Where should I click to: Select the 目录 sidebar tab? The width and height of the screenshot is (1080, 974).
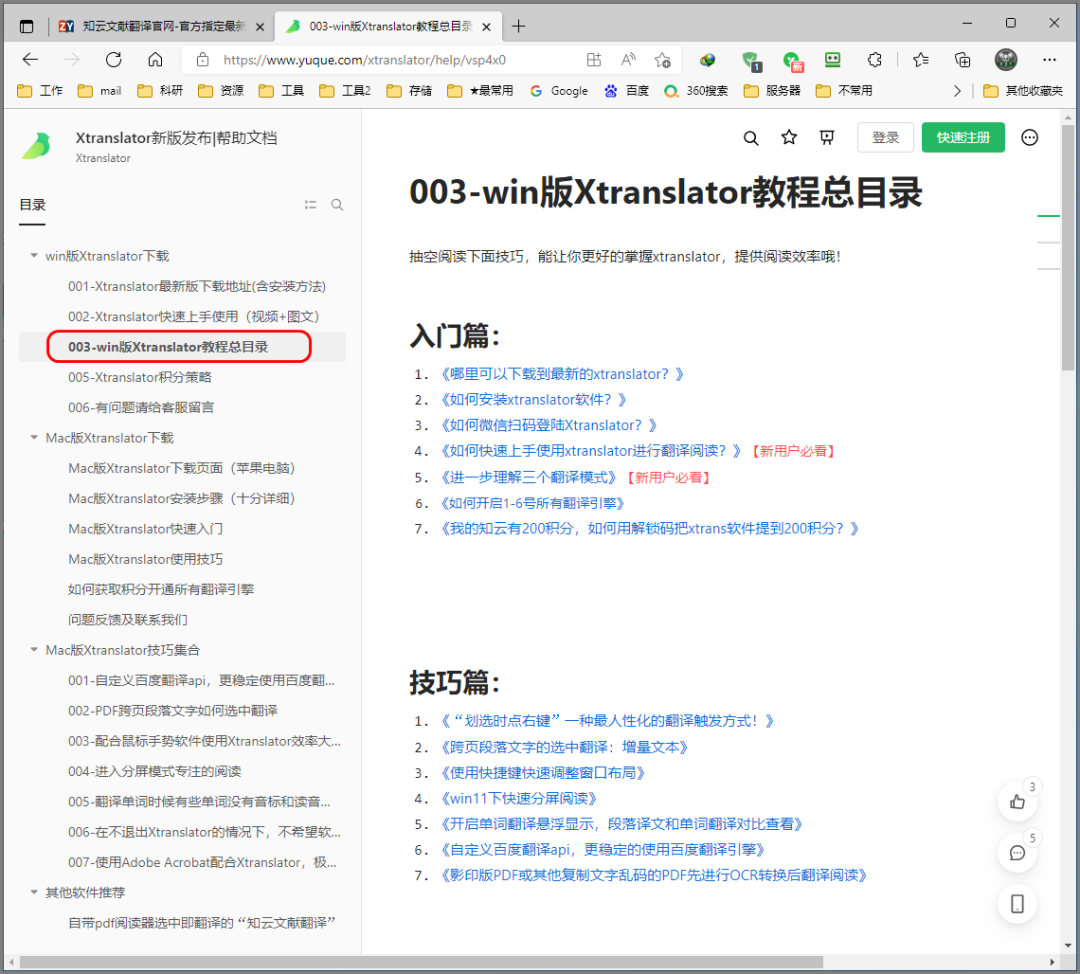32,205
